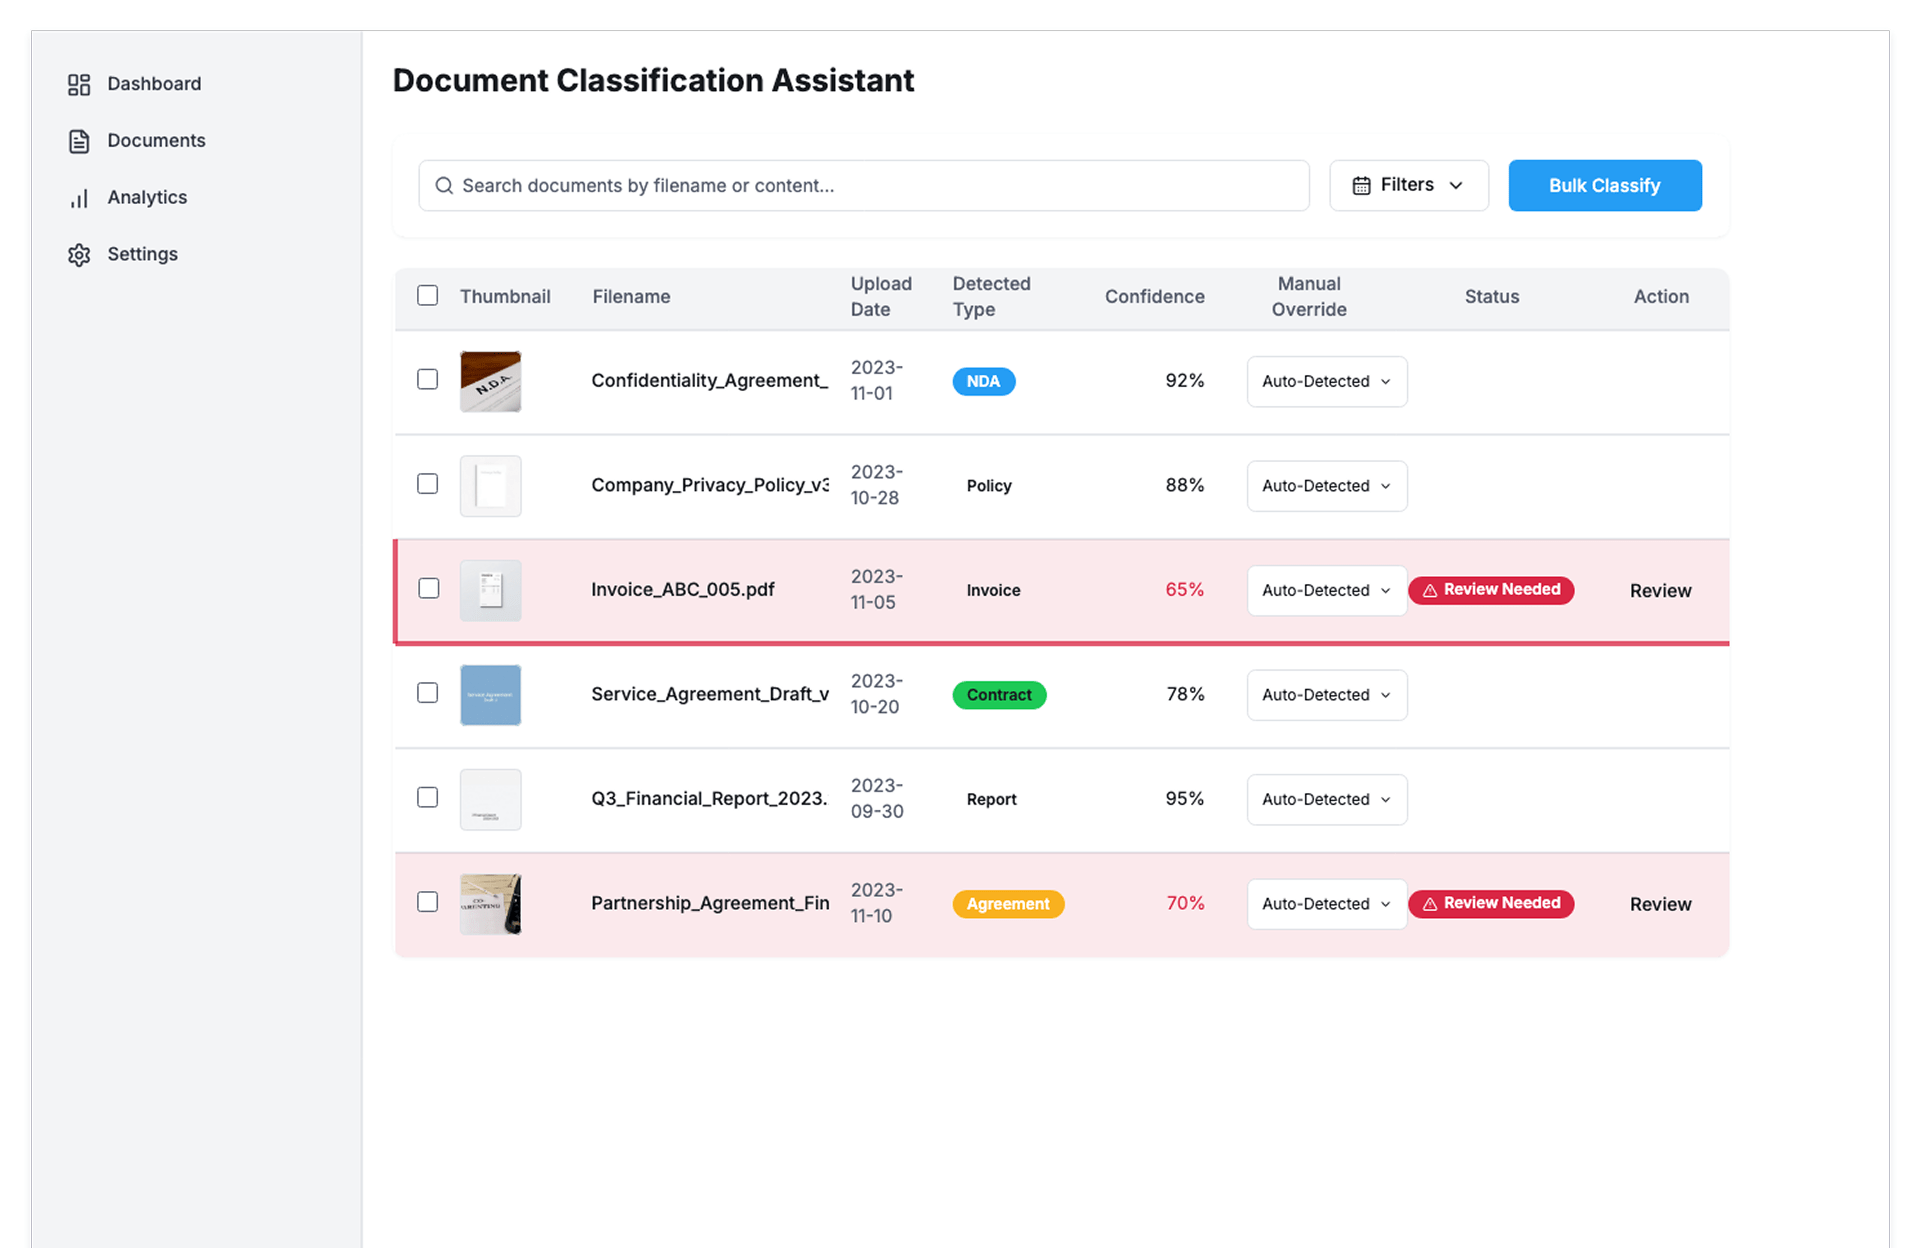1920x1248 pixels.
Task: Check the Invoice_ABC_005.pdf row checkbox
Action: pos(428,589)
